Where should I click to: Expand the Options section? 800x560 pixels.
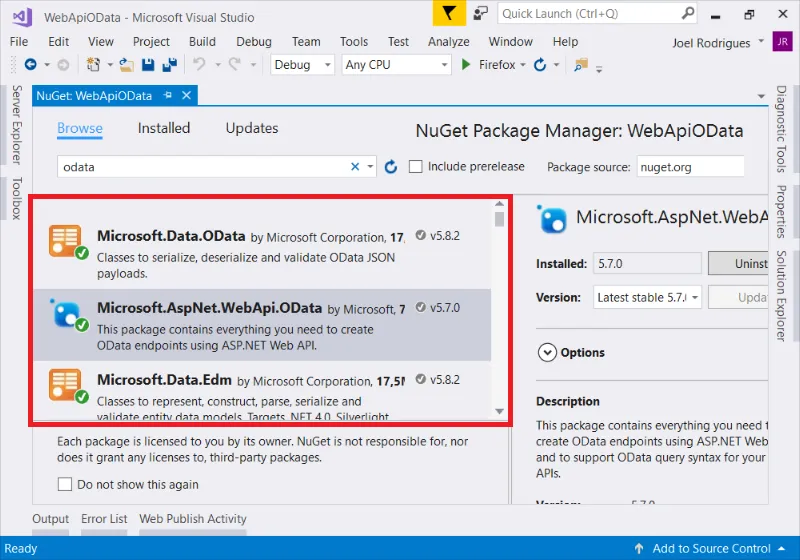[x=547, y=352]
